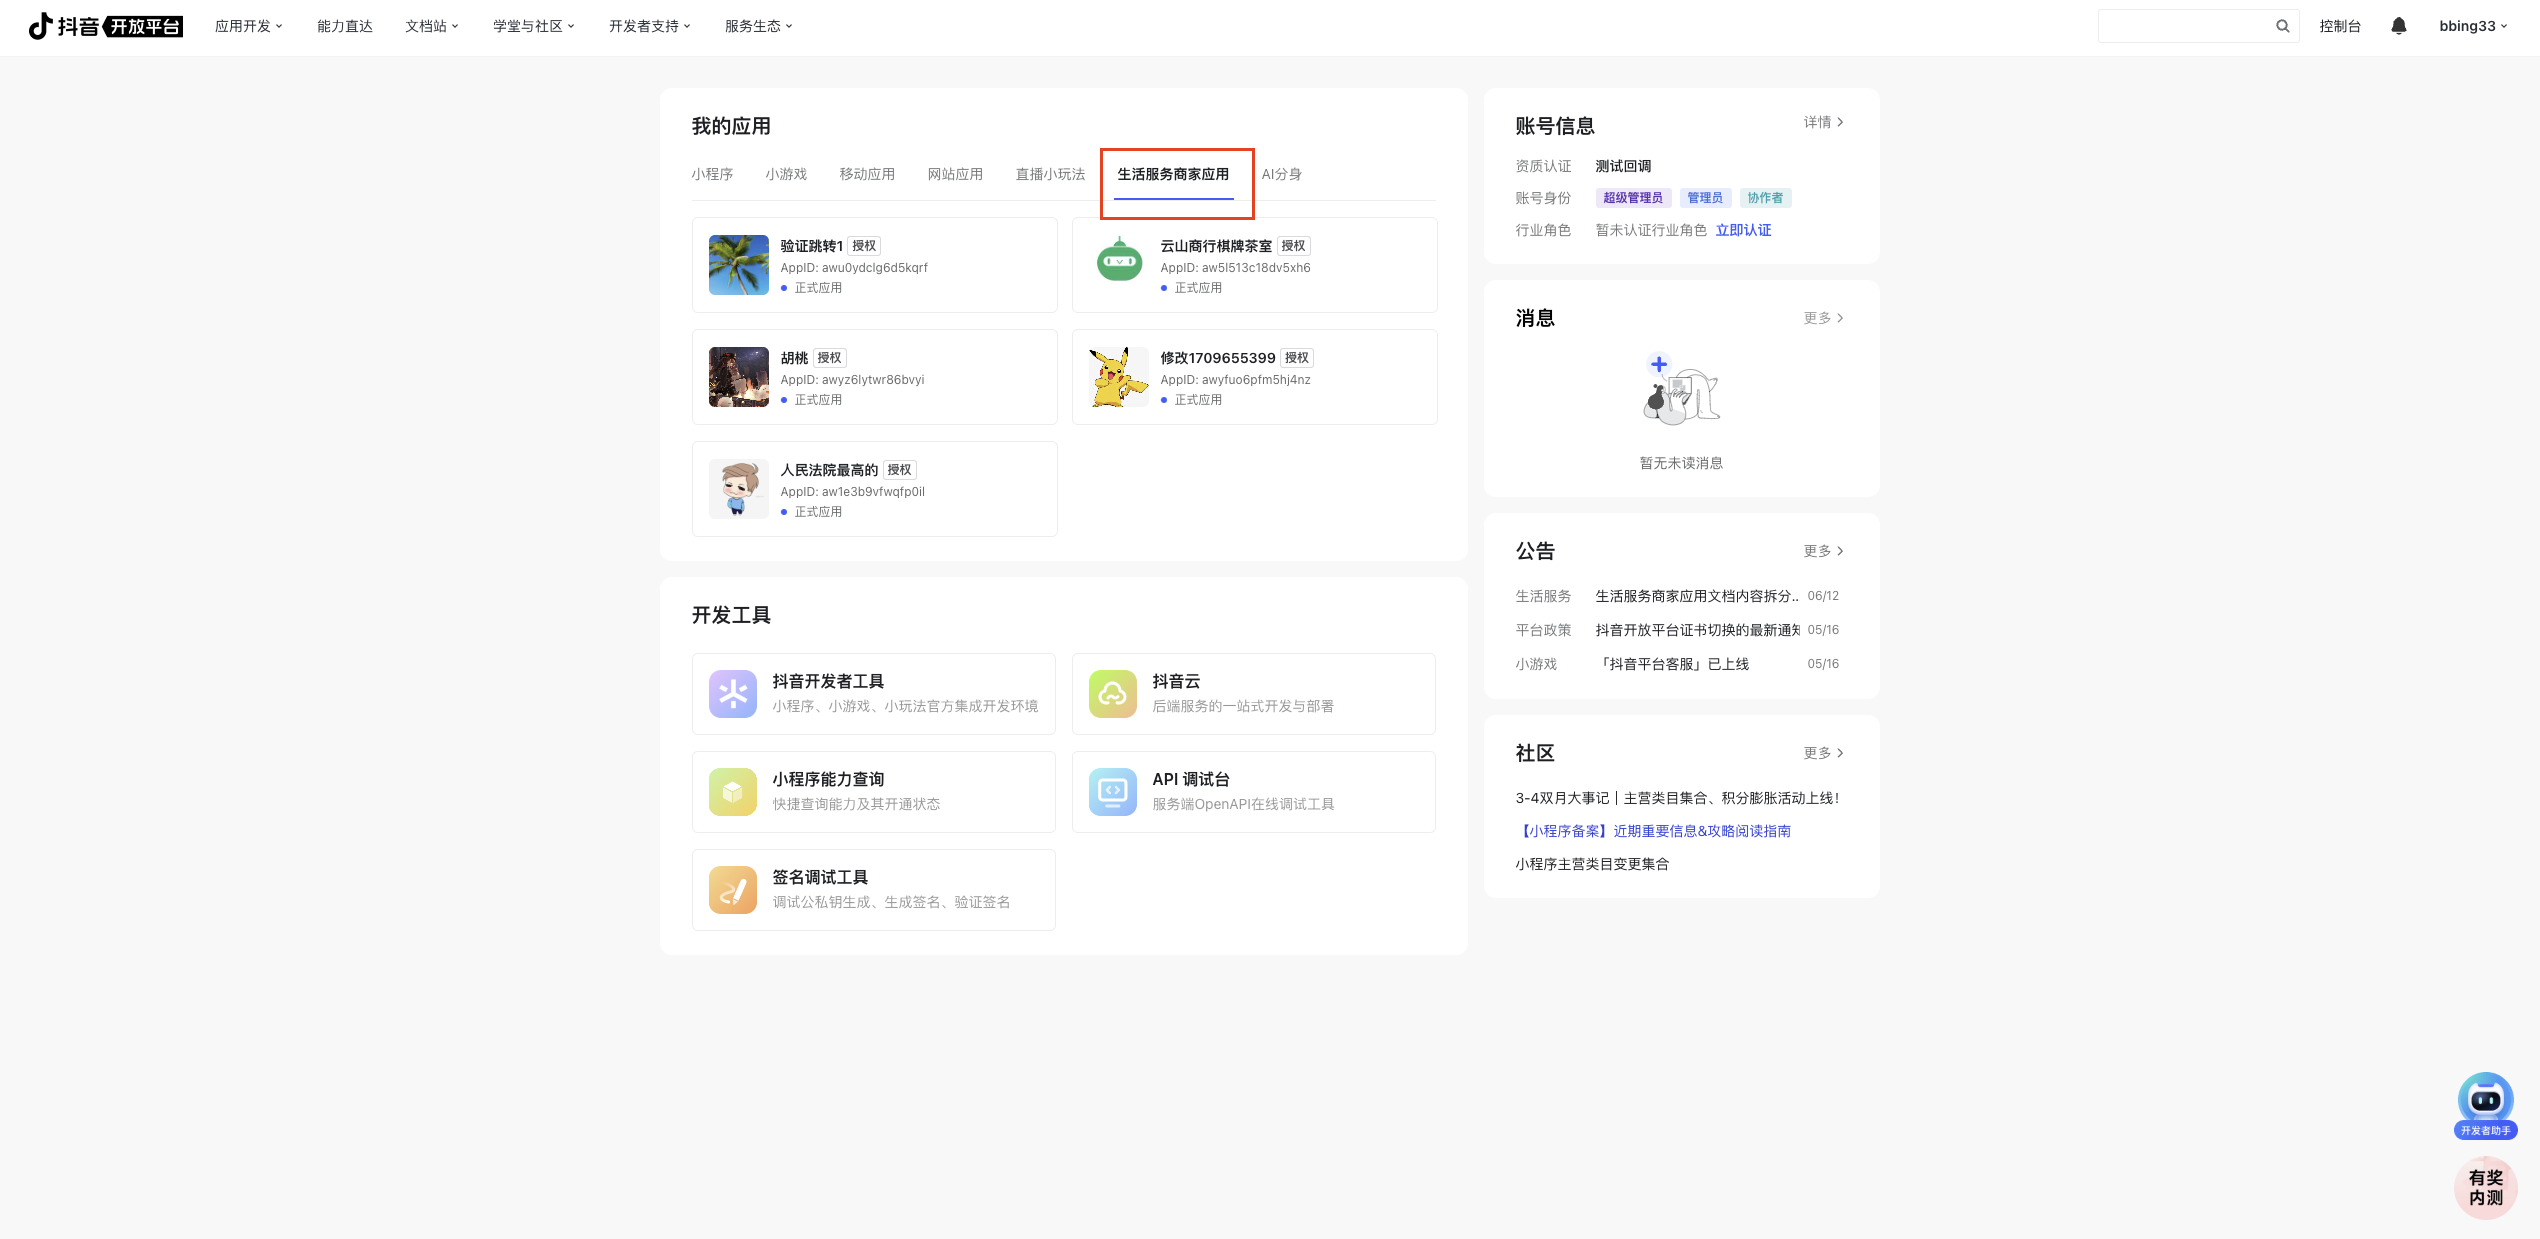The height and width of the screenshot is (1239, 2540).
Task: Click the API 调试台 monitor icon
Action: (1113, 792)
